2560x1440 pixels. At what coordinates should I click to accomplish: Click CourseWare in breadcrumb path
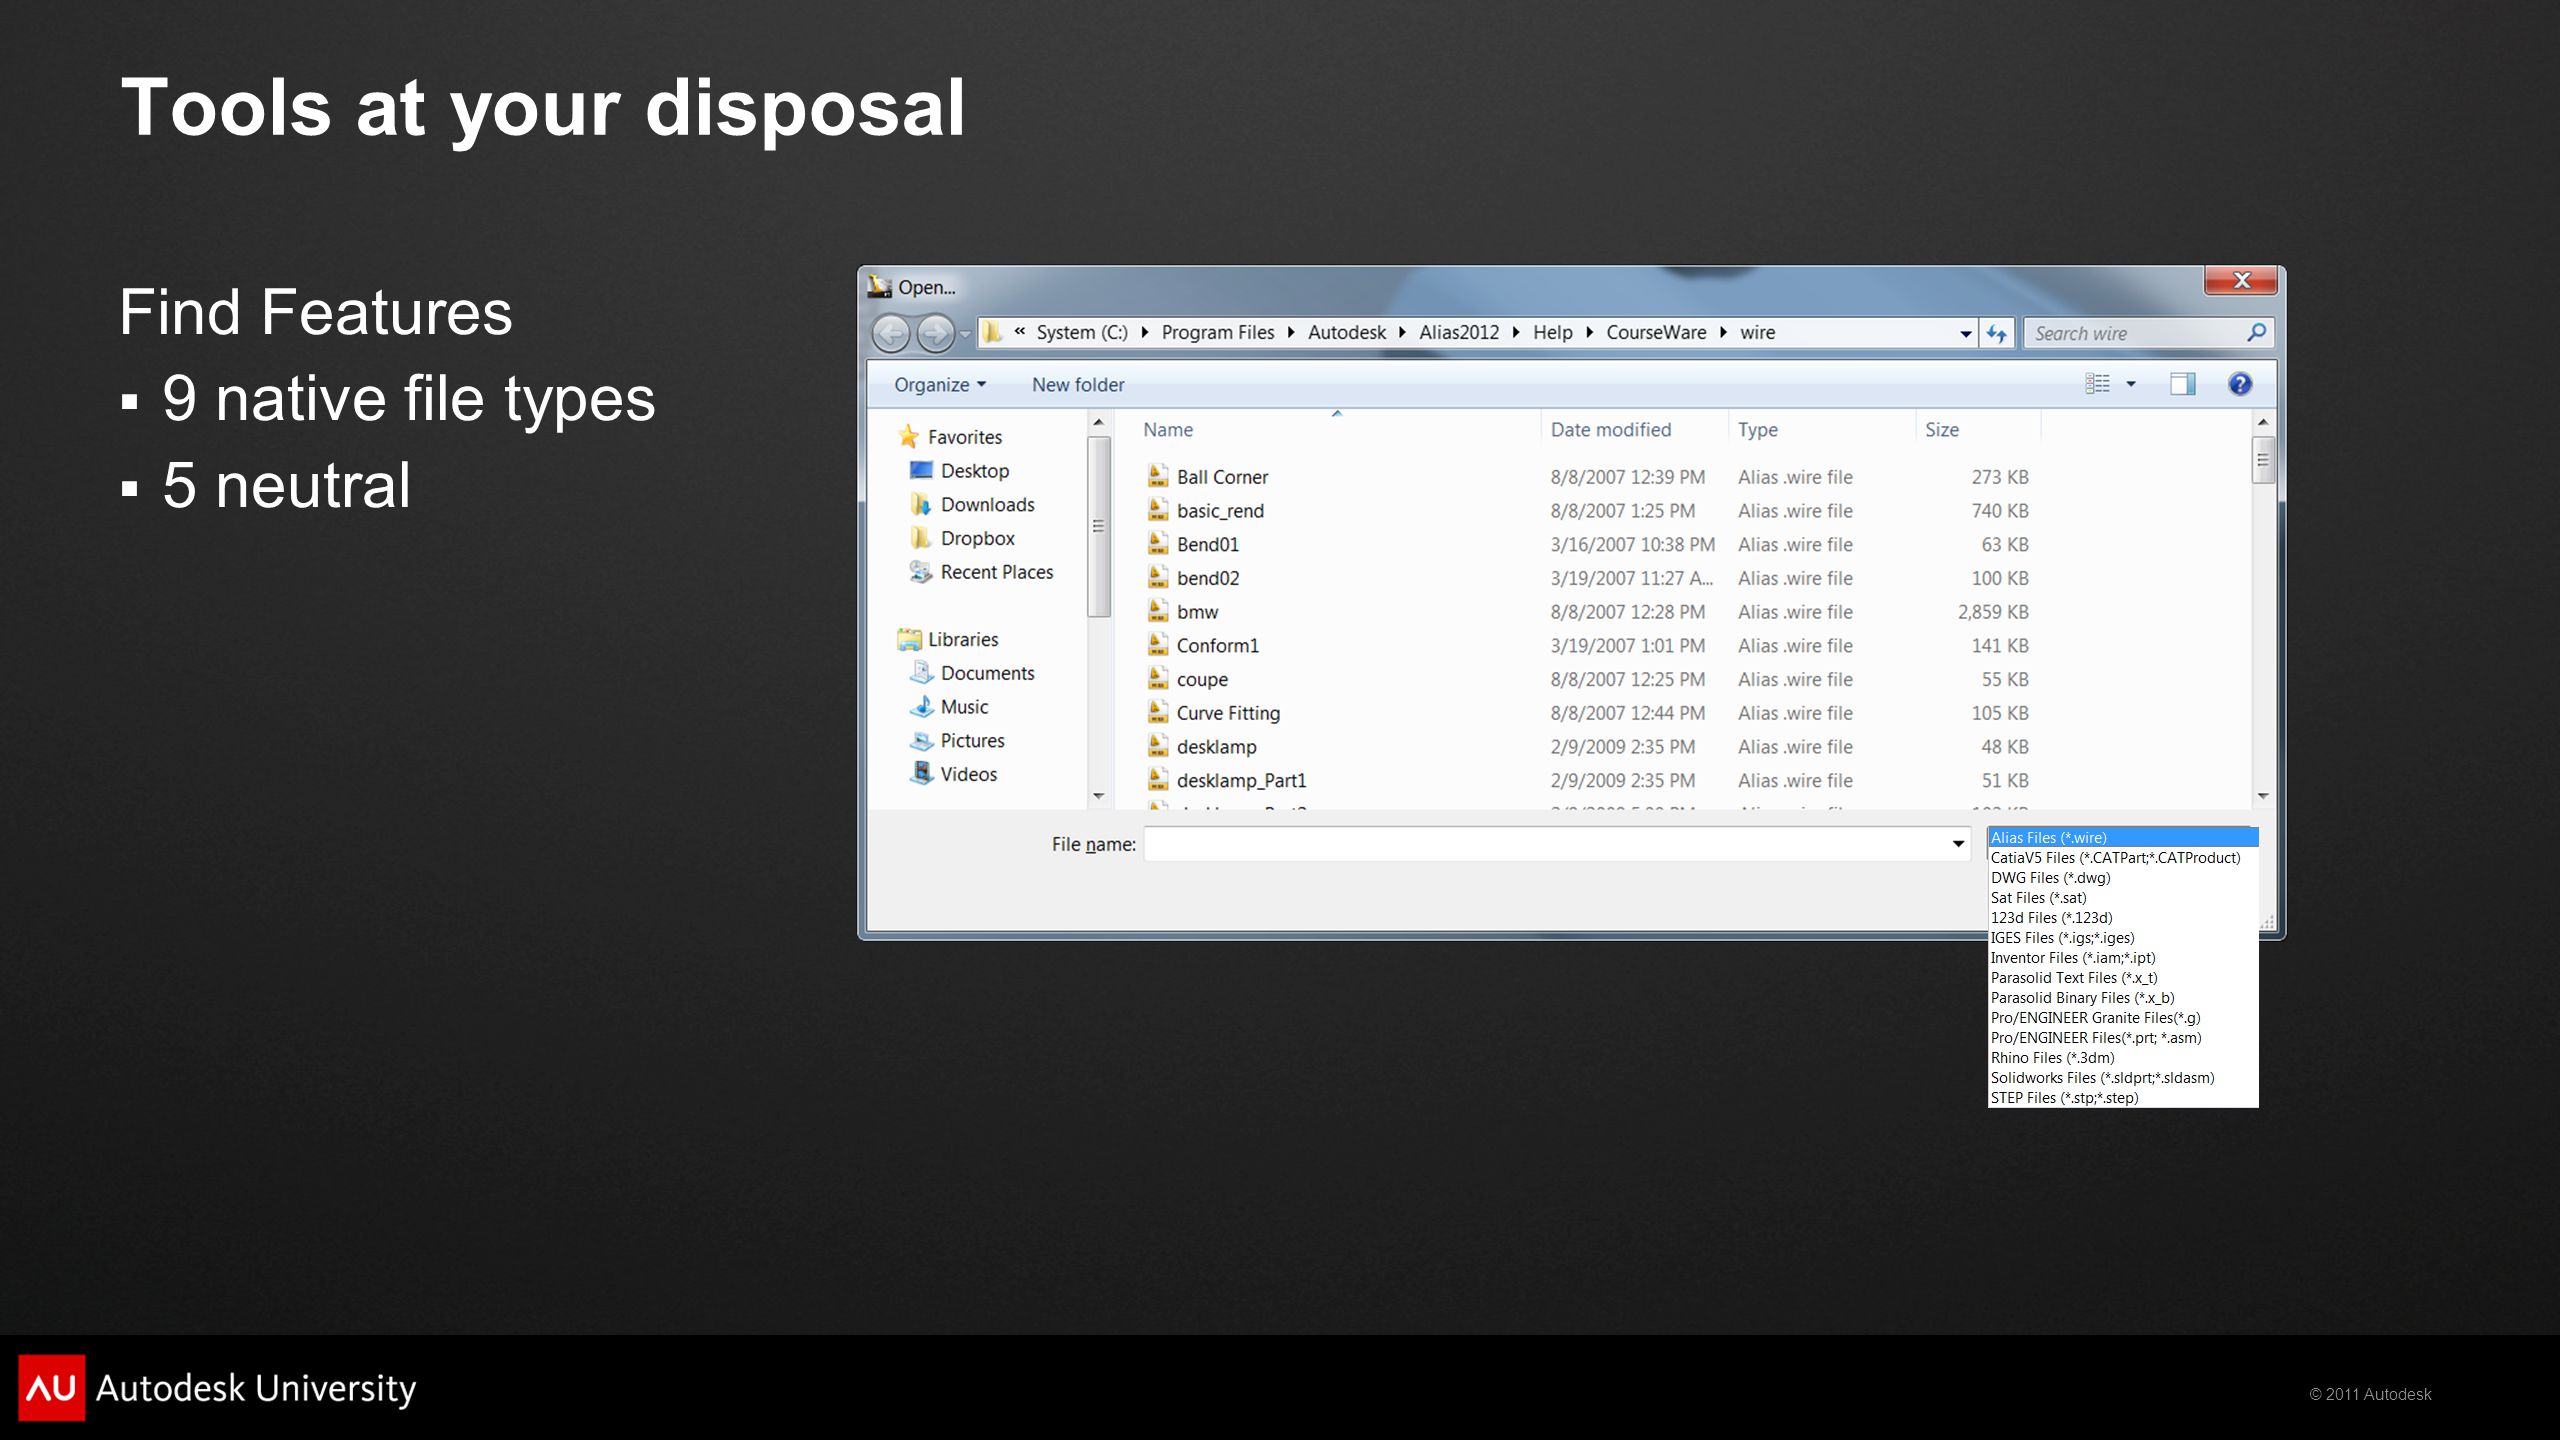click(x=1656, y=333)
